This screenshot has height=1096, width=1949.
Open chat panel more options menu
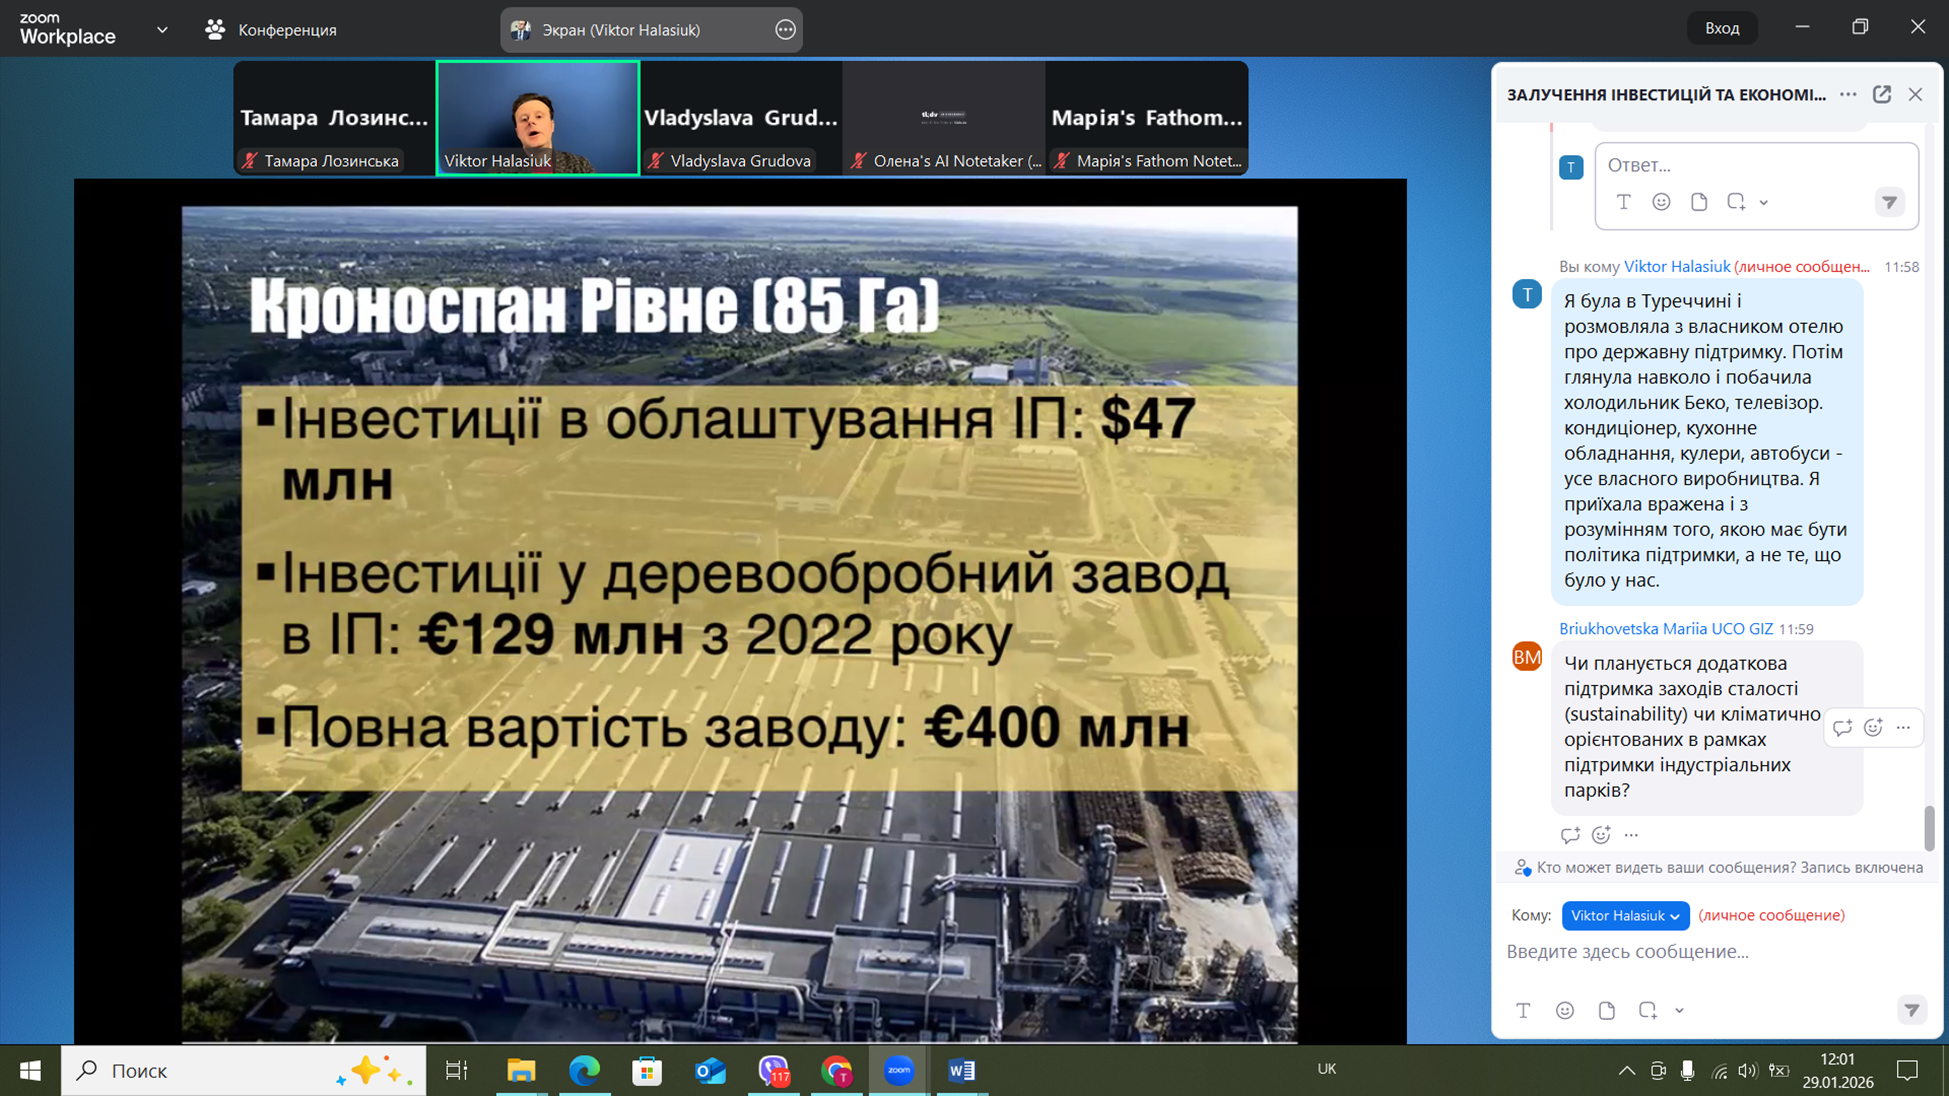[x=1848, y=94]
